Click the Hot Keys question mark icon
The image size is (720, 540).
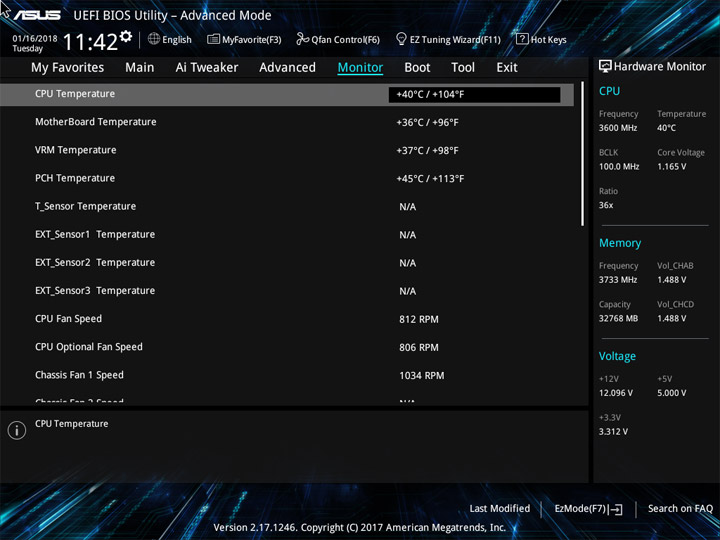coord(522,39)
